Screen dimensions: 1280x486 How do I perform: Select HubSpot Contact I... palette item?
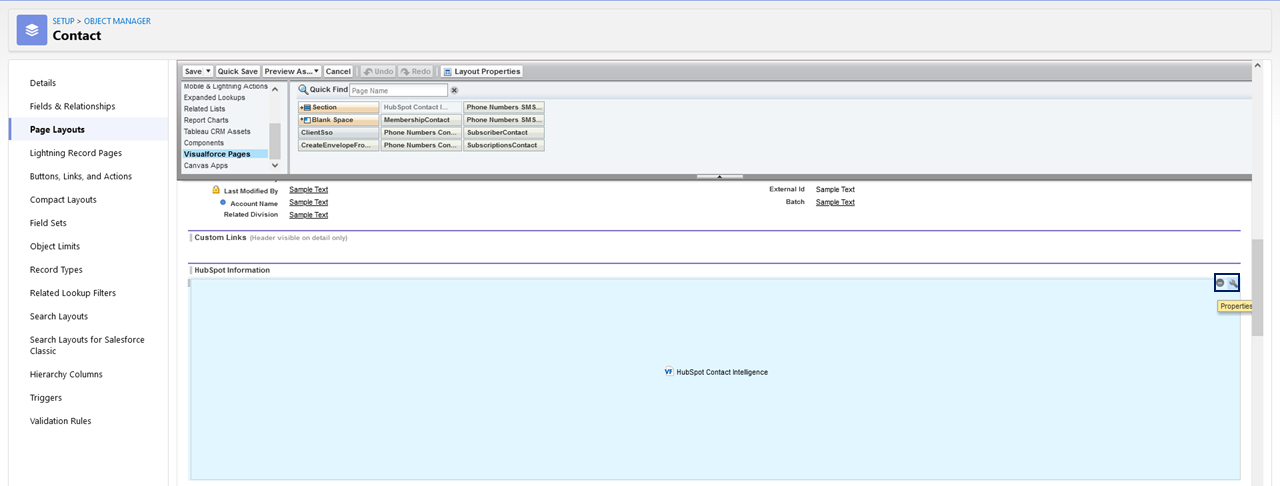tap(421, 107)
